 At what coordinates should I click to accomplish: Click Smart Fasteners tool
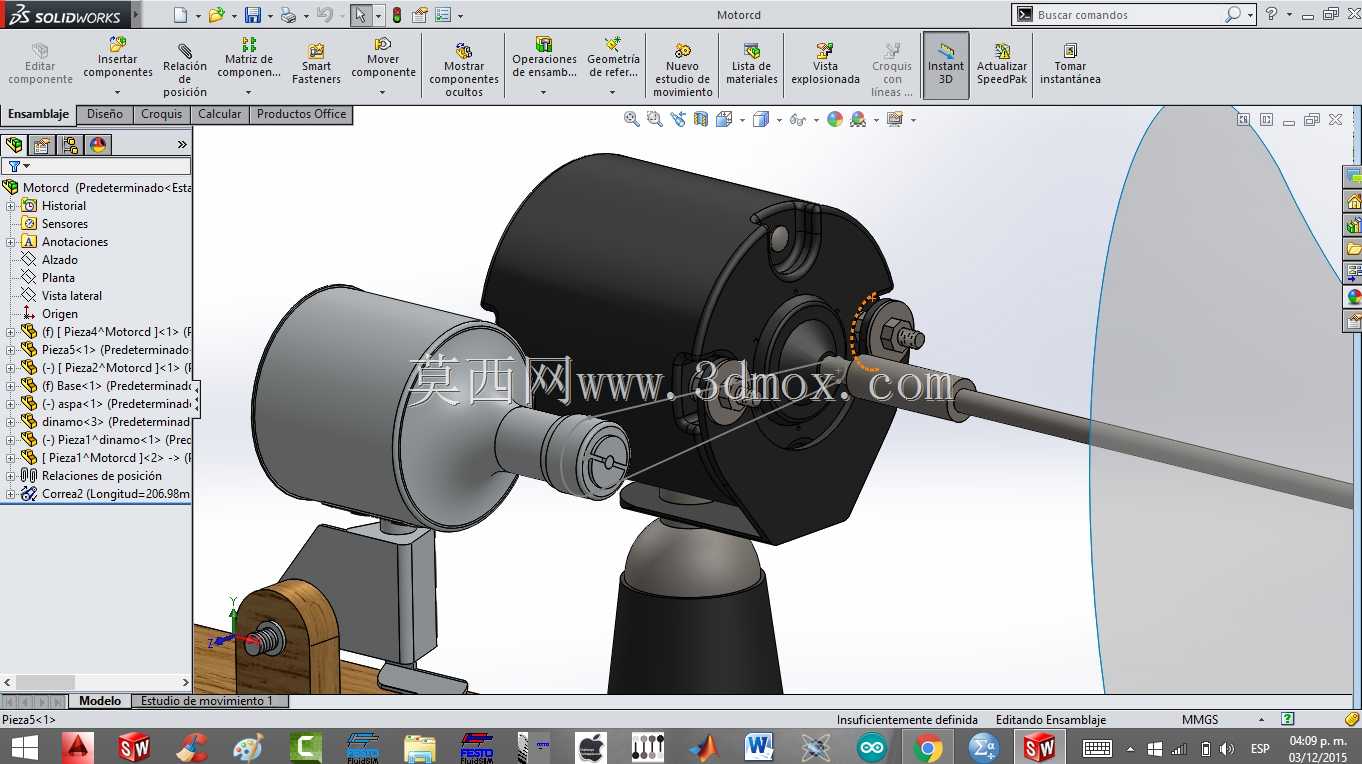point(316,64)
